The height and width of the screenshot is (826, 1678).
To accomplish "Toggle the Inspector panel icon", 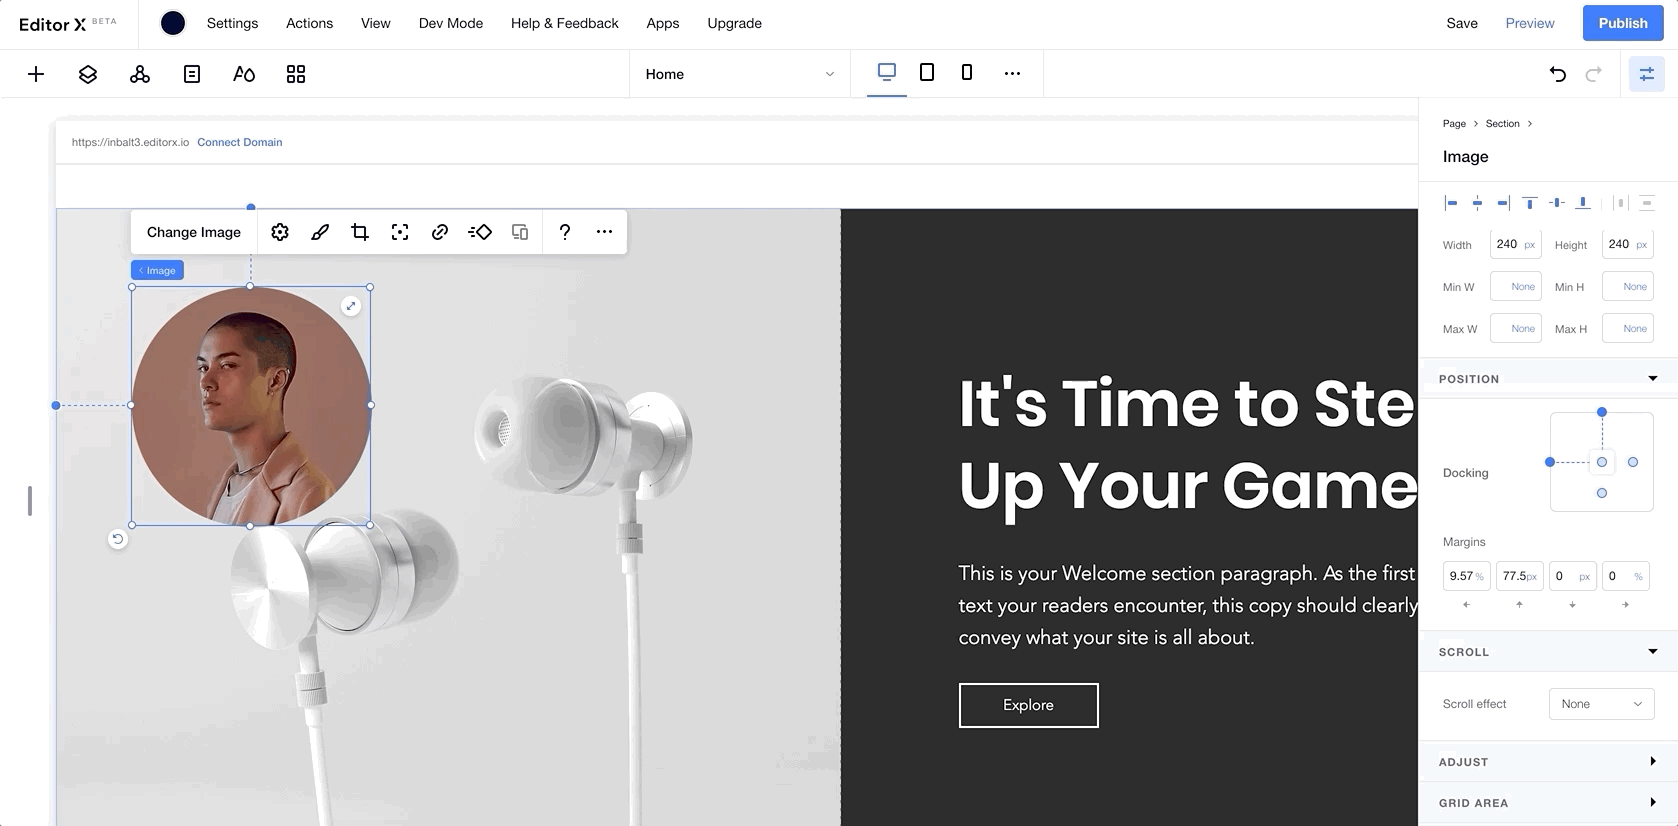I will (1647, 74).
